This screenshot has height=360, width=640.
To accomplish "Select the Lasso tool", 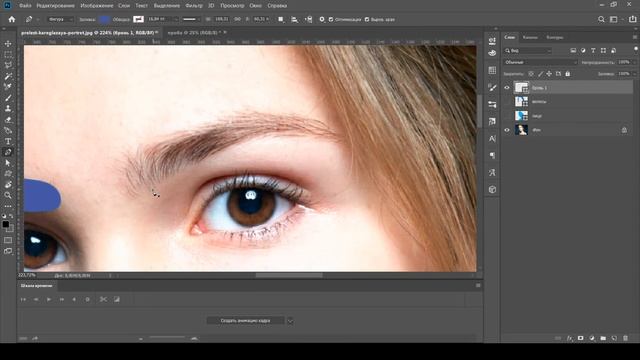I will 8,65.
